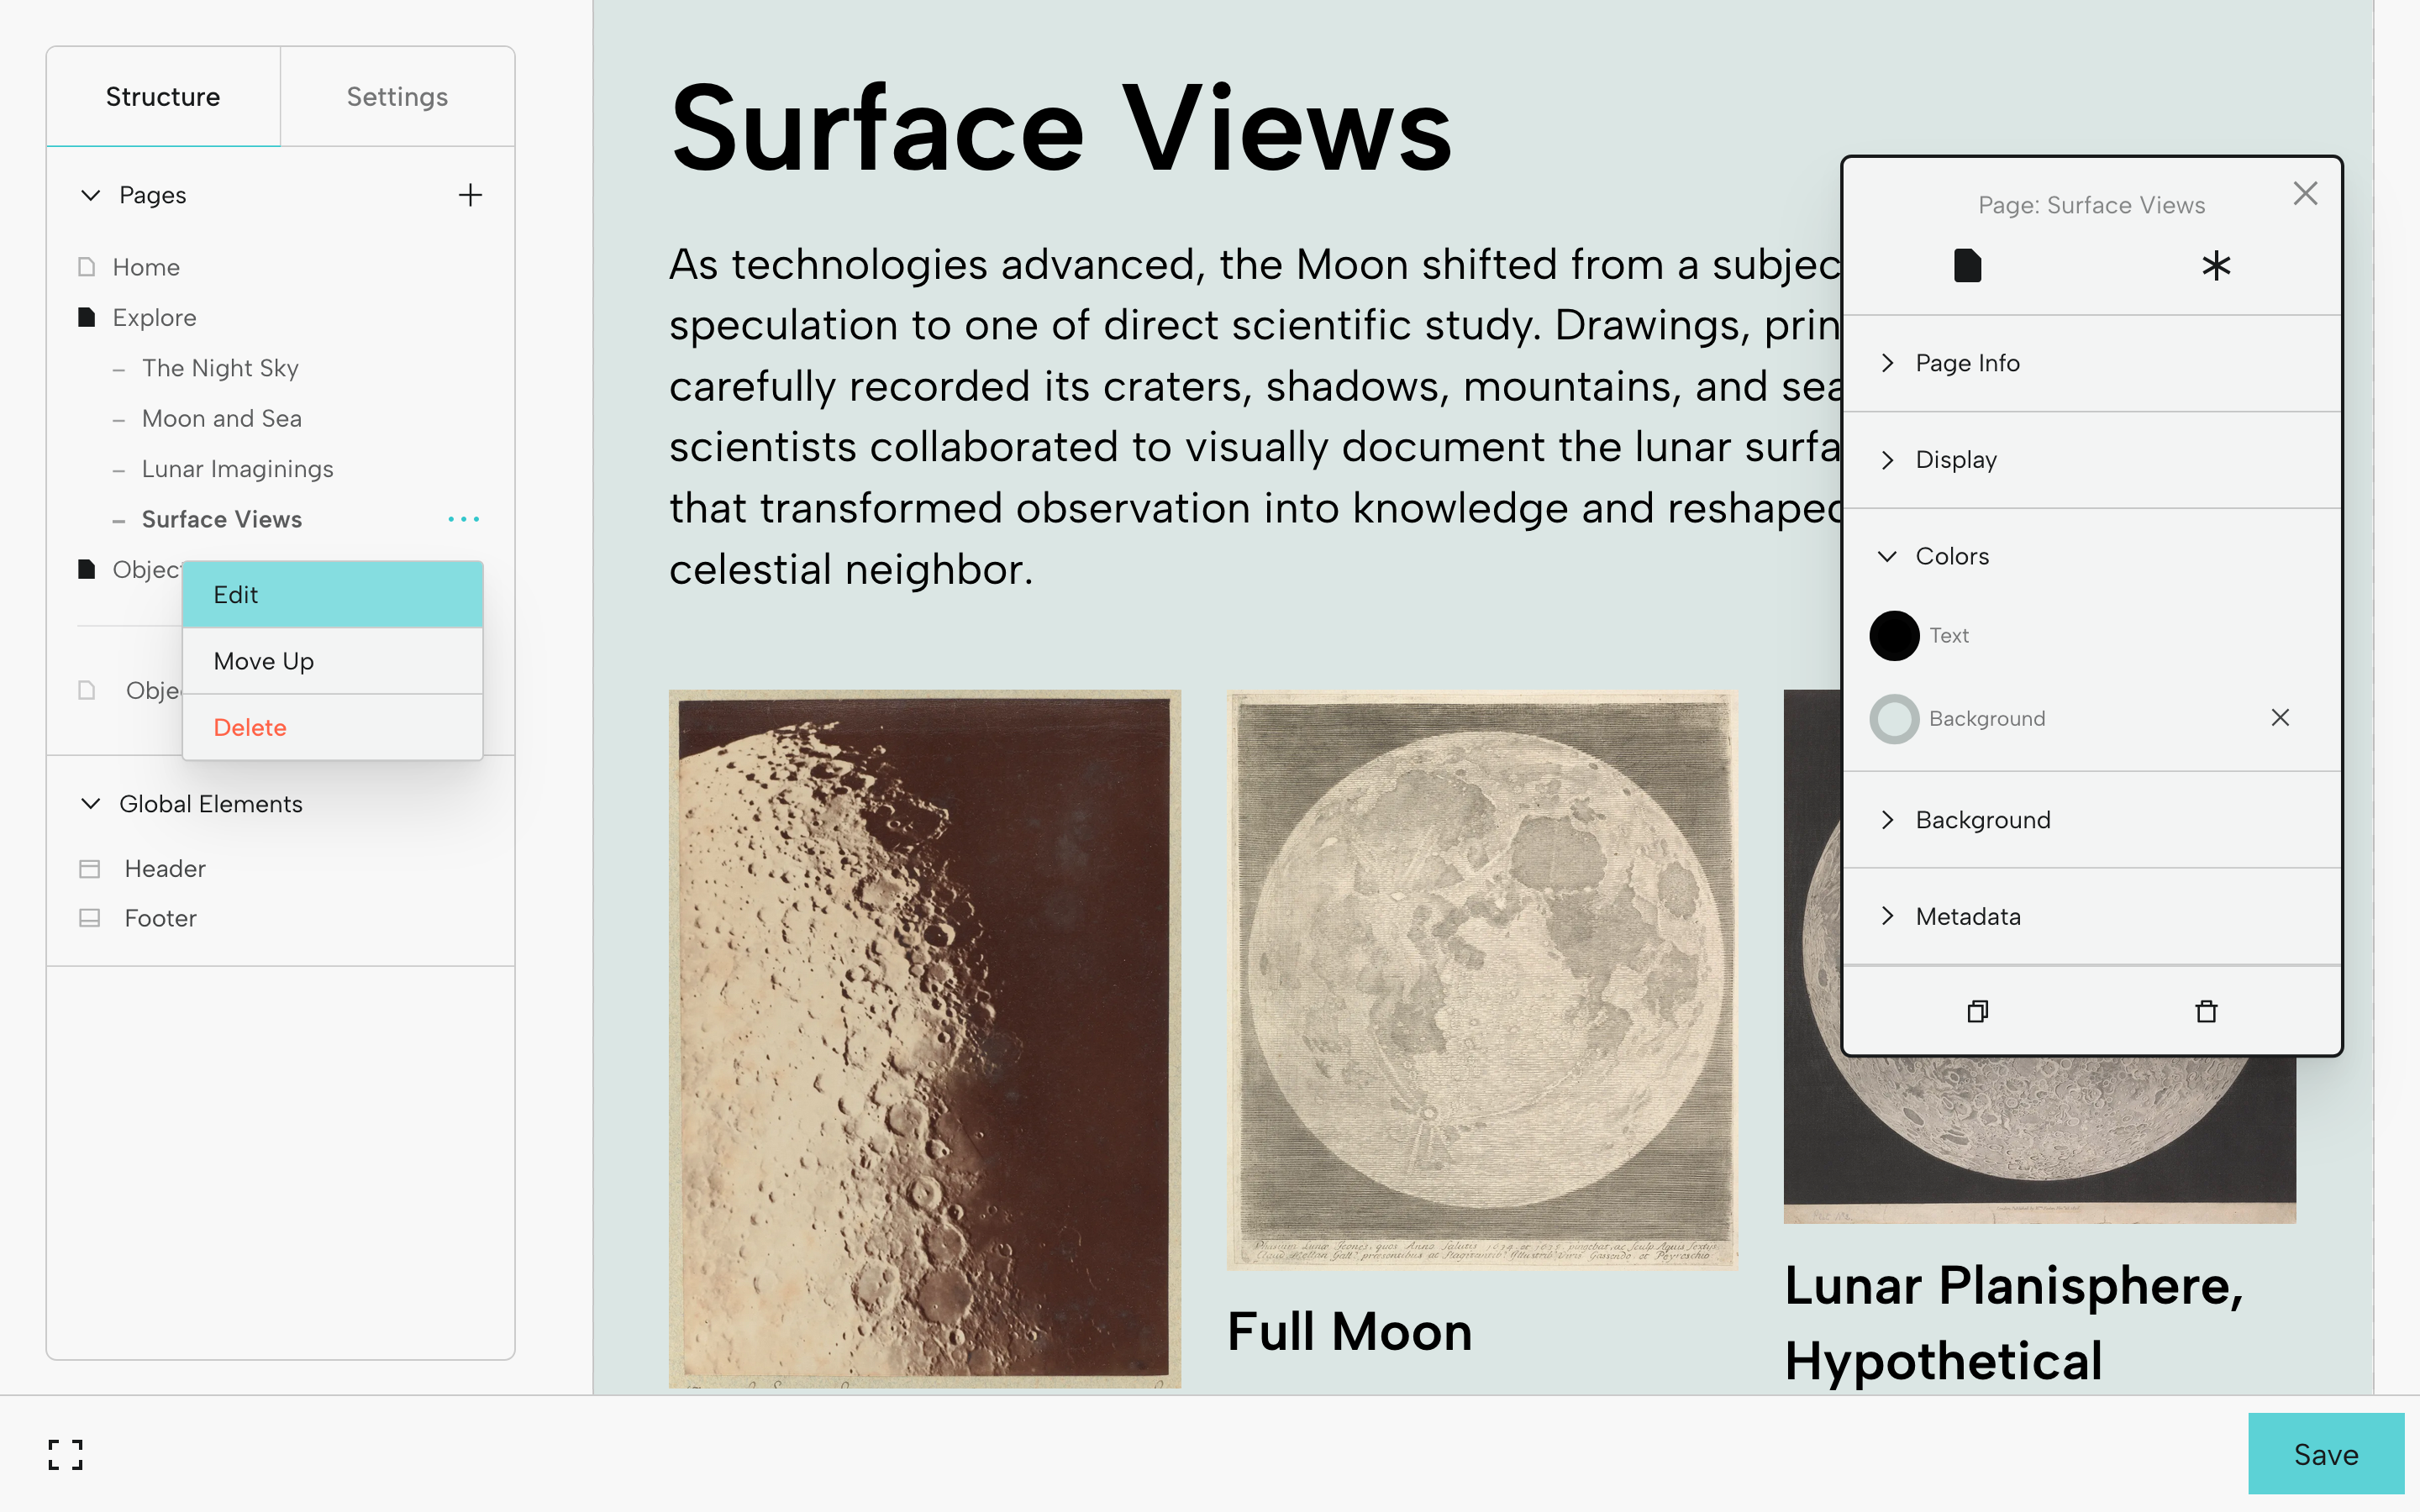The height and width of the screenshot is (1512, 2420).
Task: Click the 'celestial neighbor.' text line
Action: [851, 570]
